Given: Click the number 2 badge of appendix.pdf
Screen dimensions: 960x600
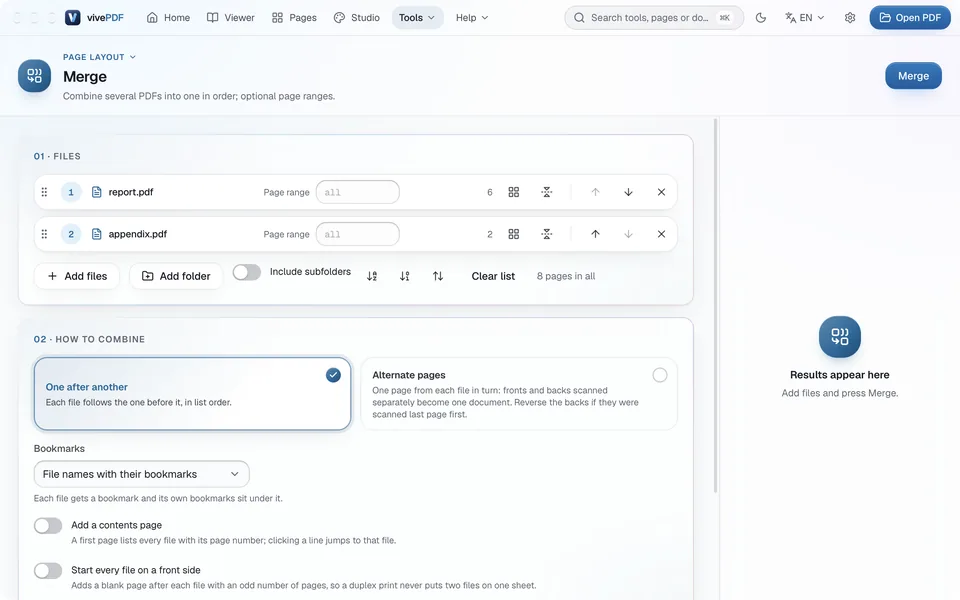Looking at the screenshot, I should tap(71, 234).
